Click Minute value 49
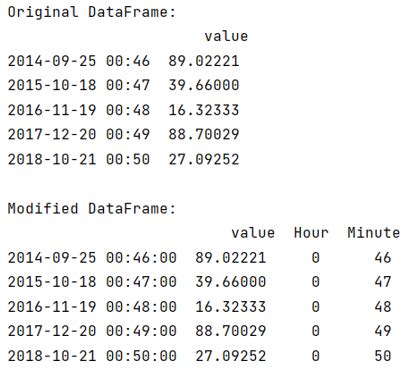Viewport: 408px width, 368px height. click(383, 331)
